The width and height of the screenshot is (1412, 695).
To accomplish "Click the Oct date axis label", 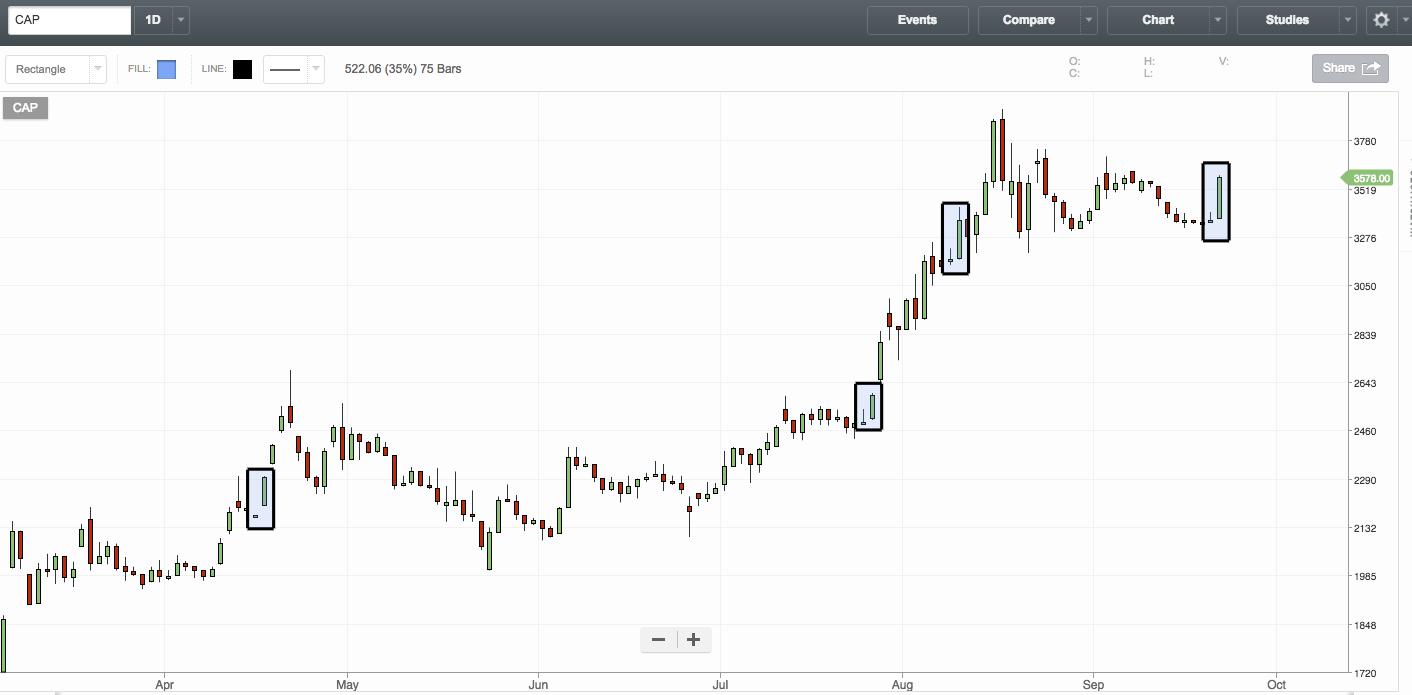I will pos(1275,686).
